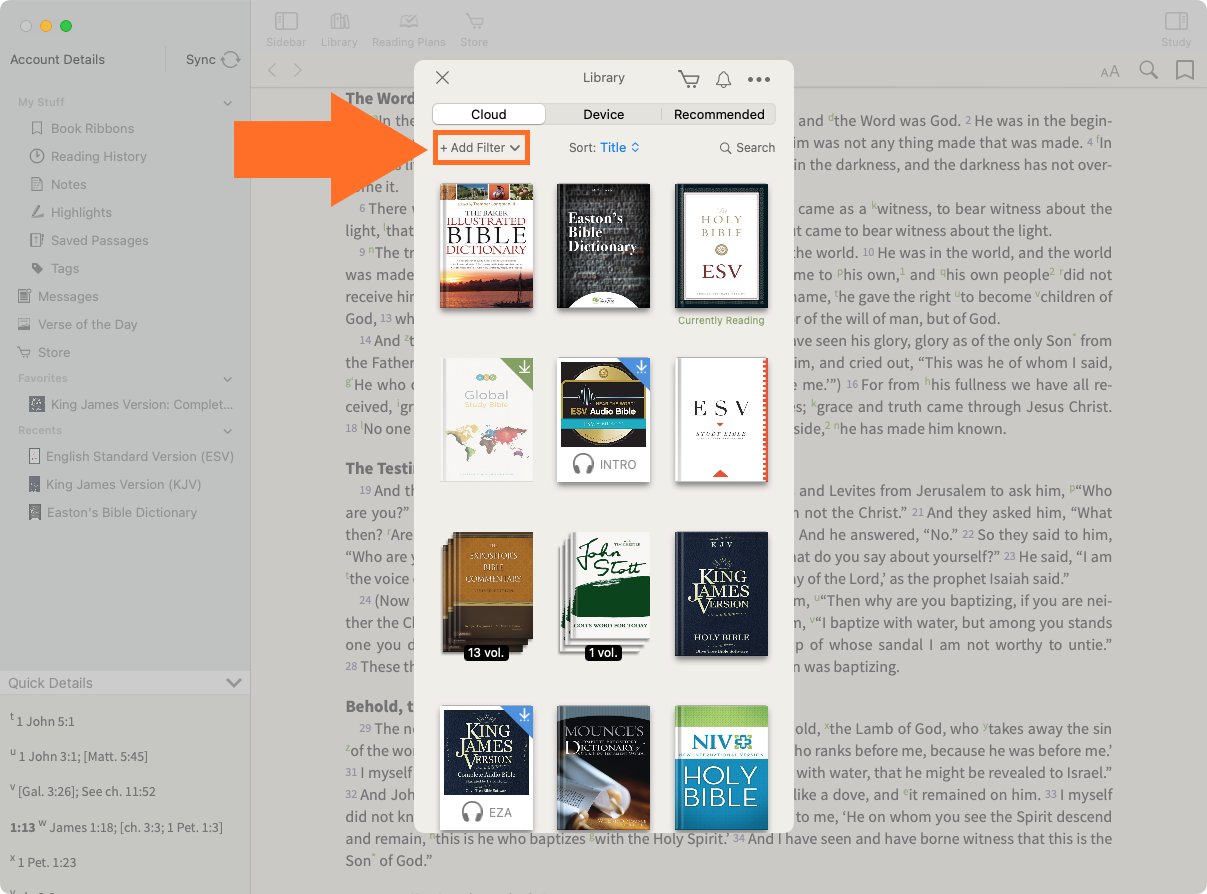Add a bookmark ribbon icon
This screenshot has width=1207, height=894.
tap(1185, 70)
